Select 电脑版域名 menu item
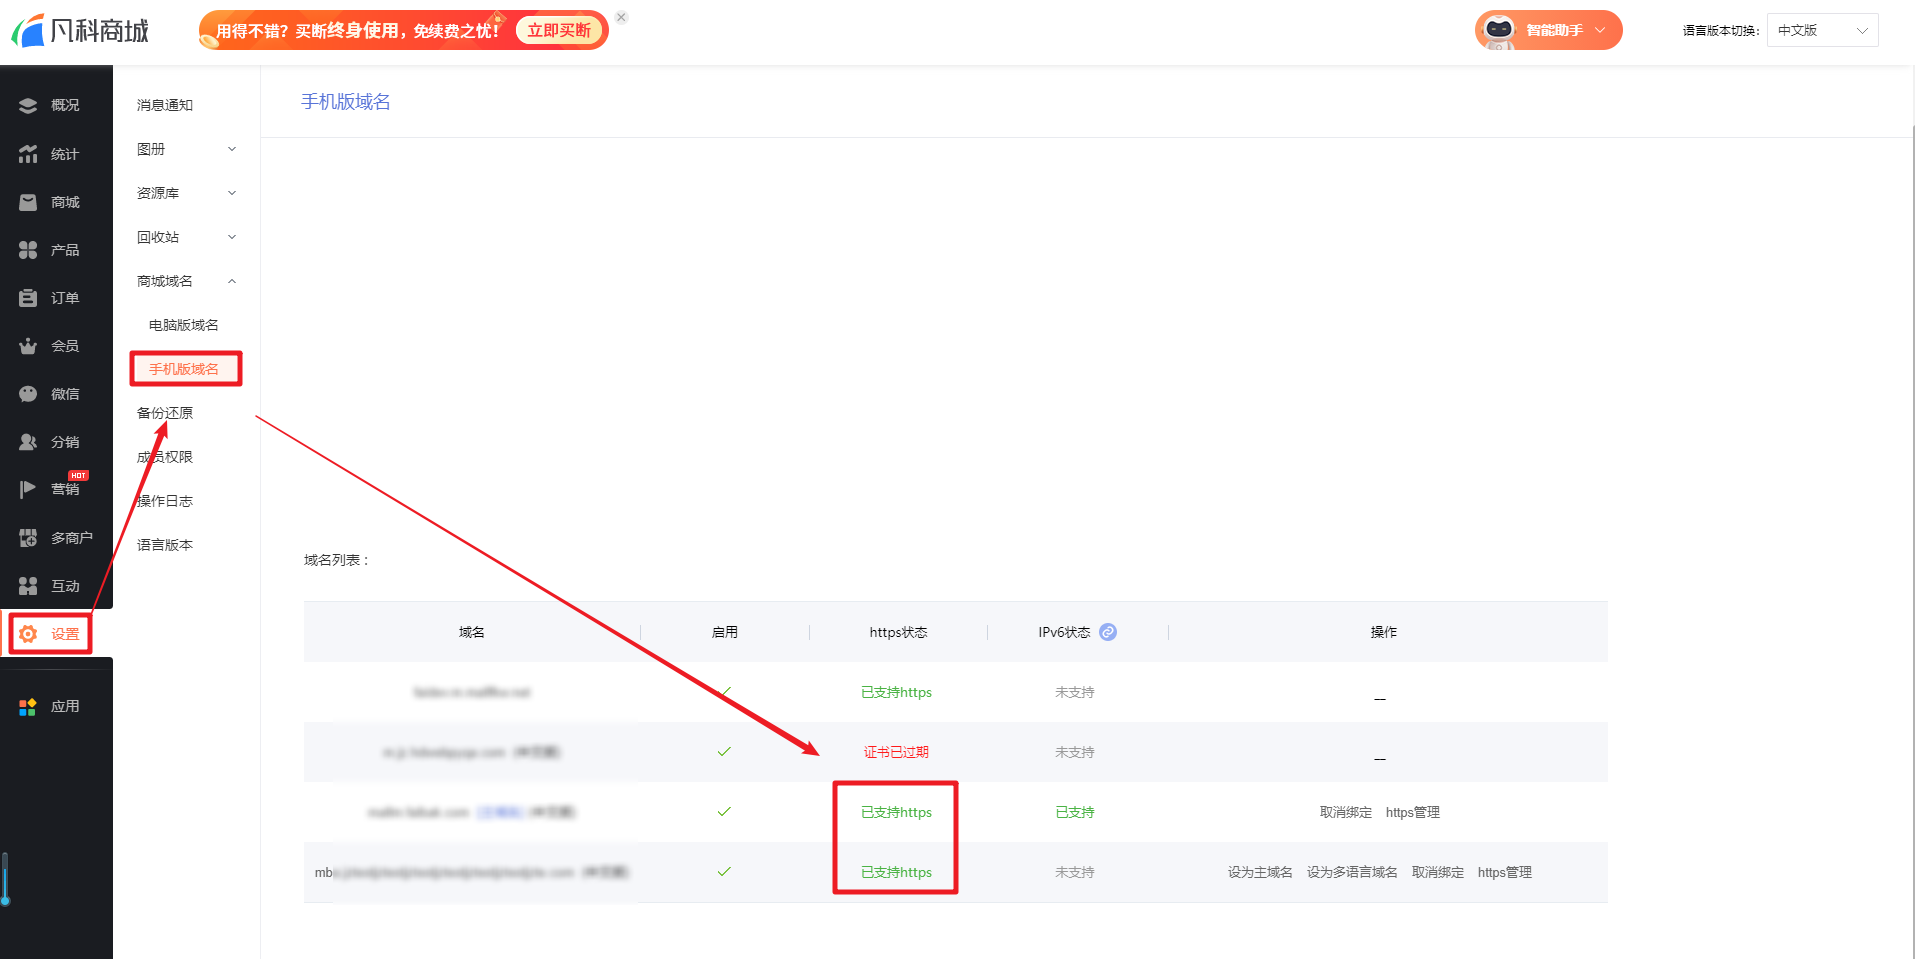 click(x=183, y=325)
